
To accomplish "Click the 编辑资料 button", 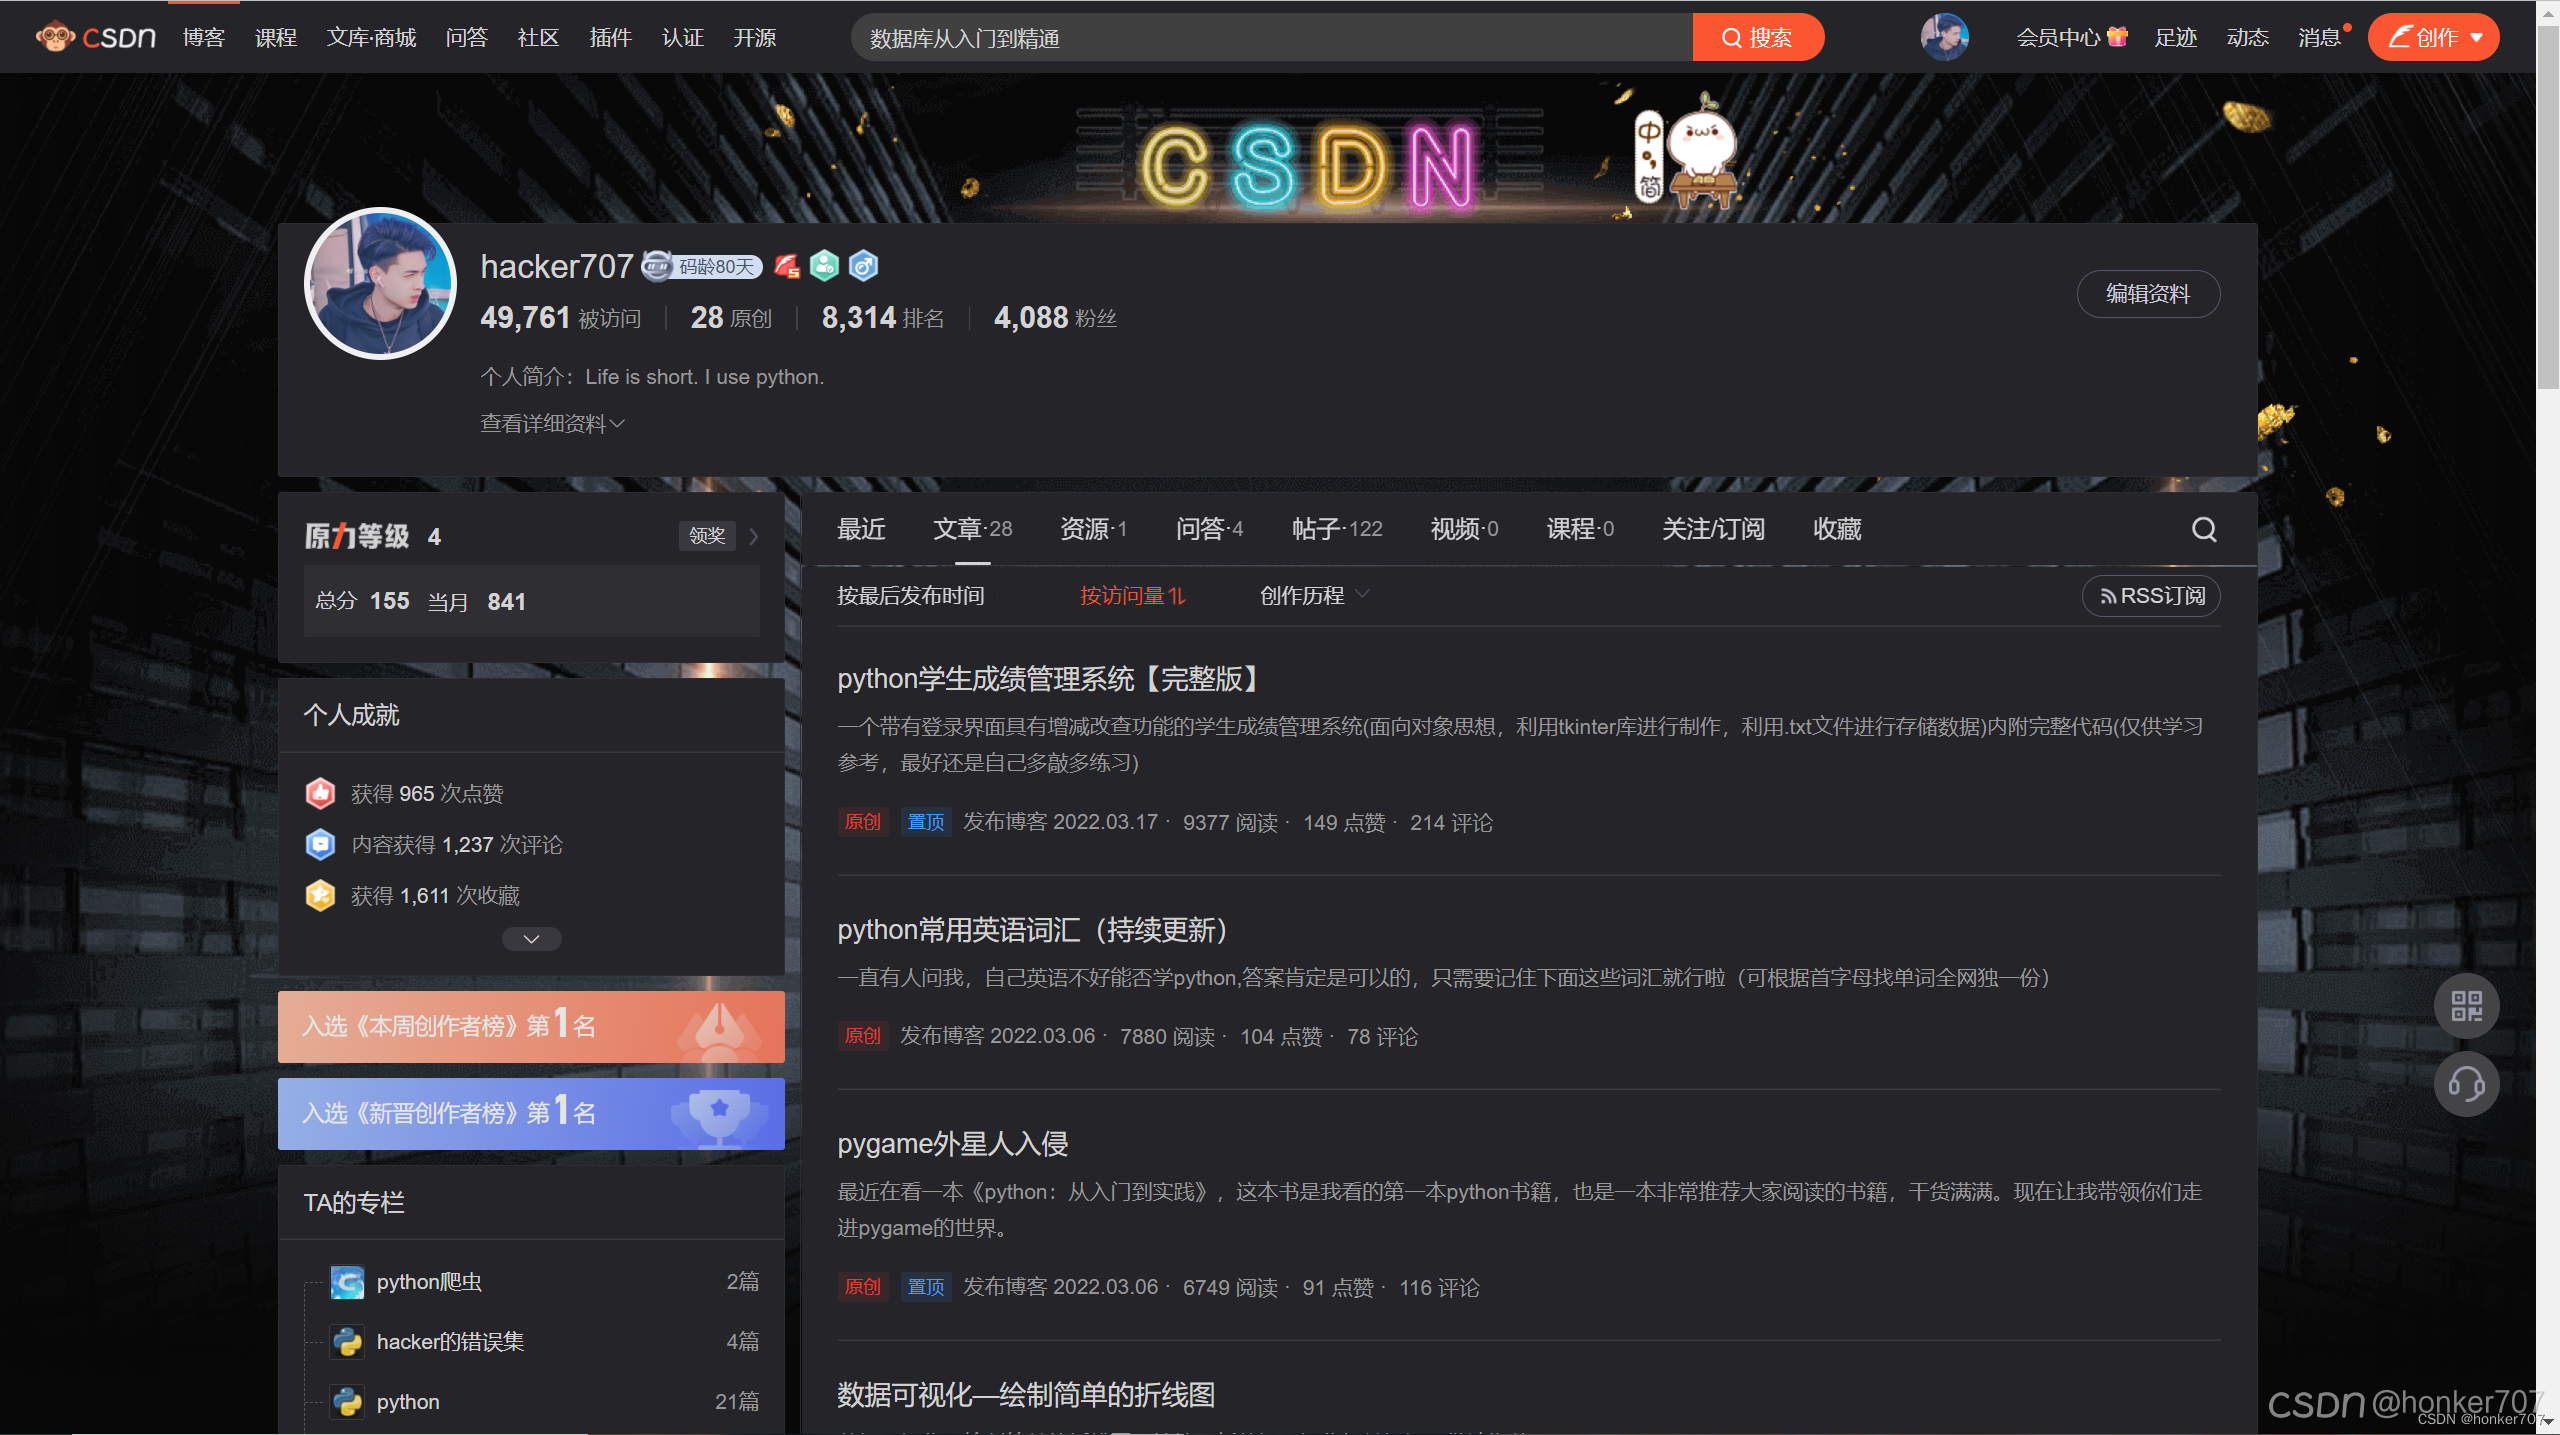I will click(x=2148, y=294).
